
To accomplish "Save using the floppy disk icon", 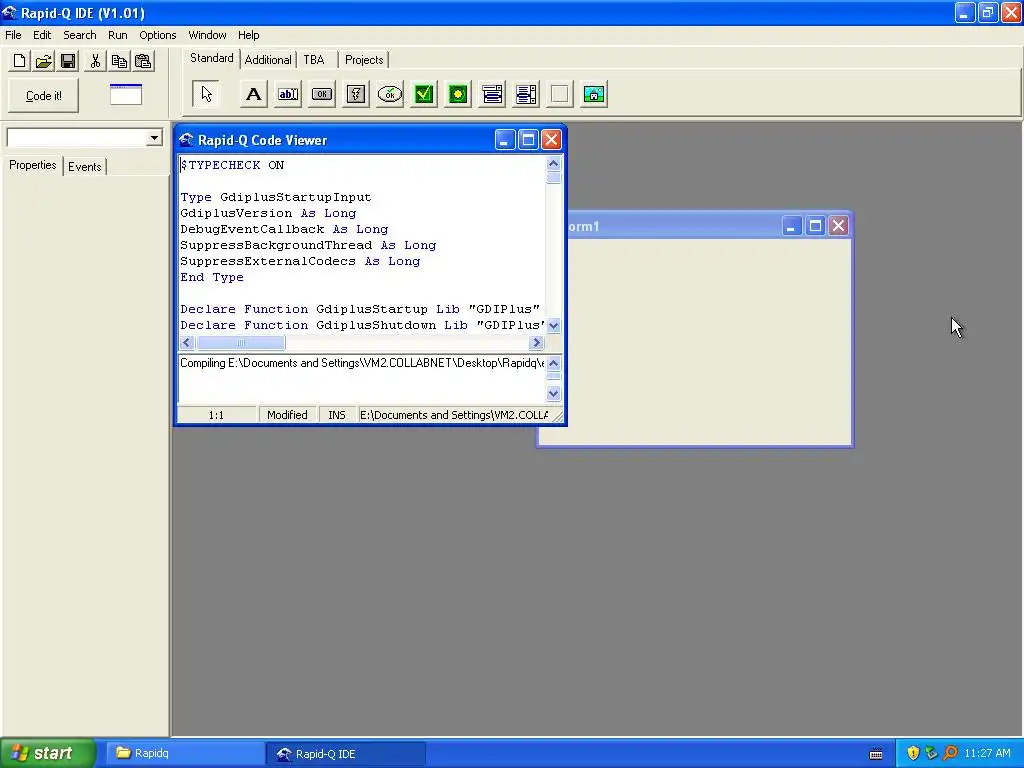I will pyautogui.click(x=67, y=61).
